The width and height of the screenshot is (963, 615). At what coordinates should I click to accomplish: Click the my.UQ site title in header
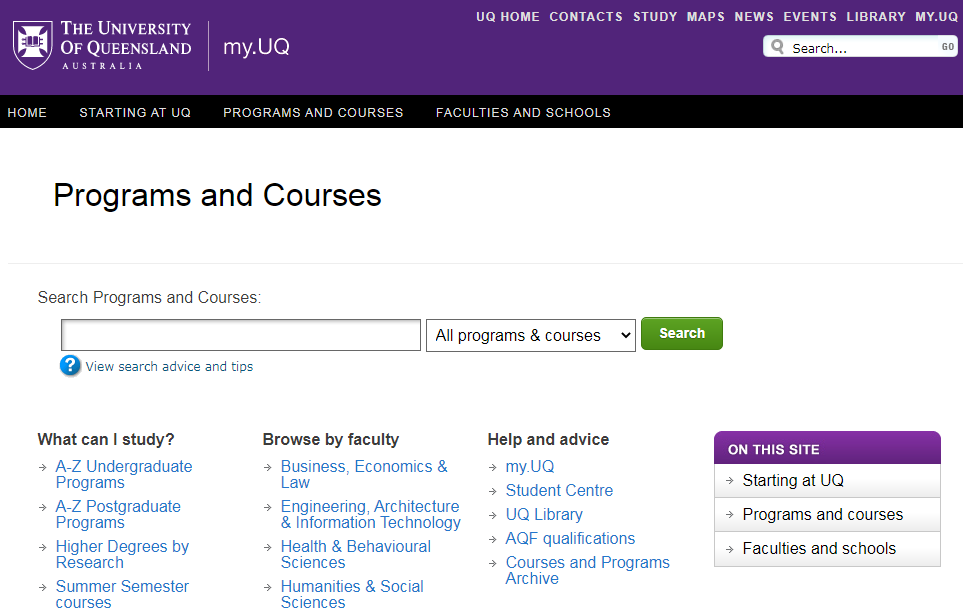pos(256,47)
